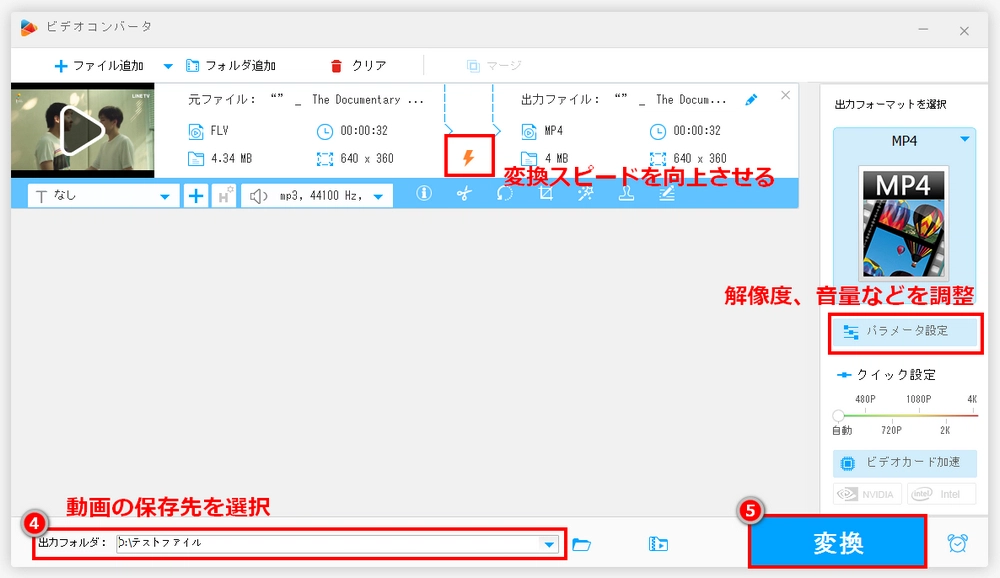Toggle Intel acceleration
Screen dimensions: 1000x578
pos(942,494)
